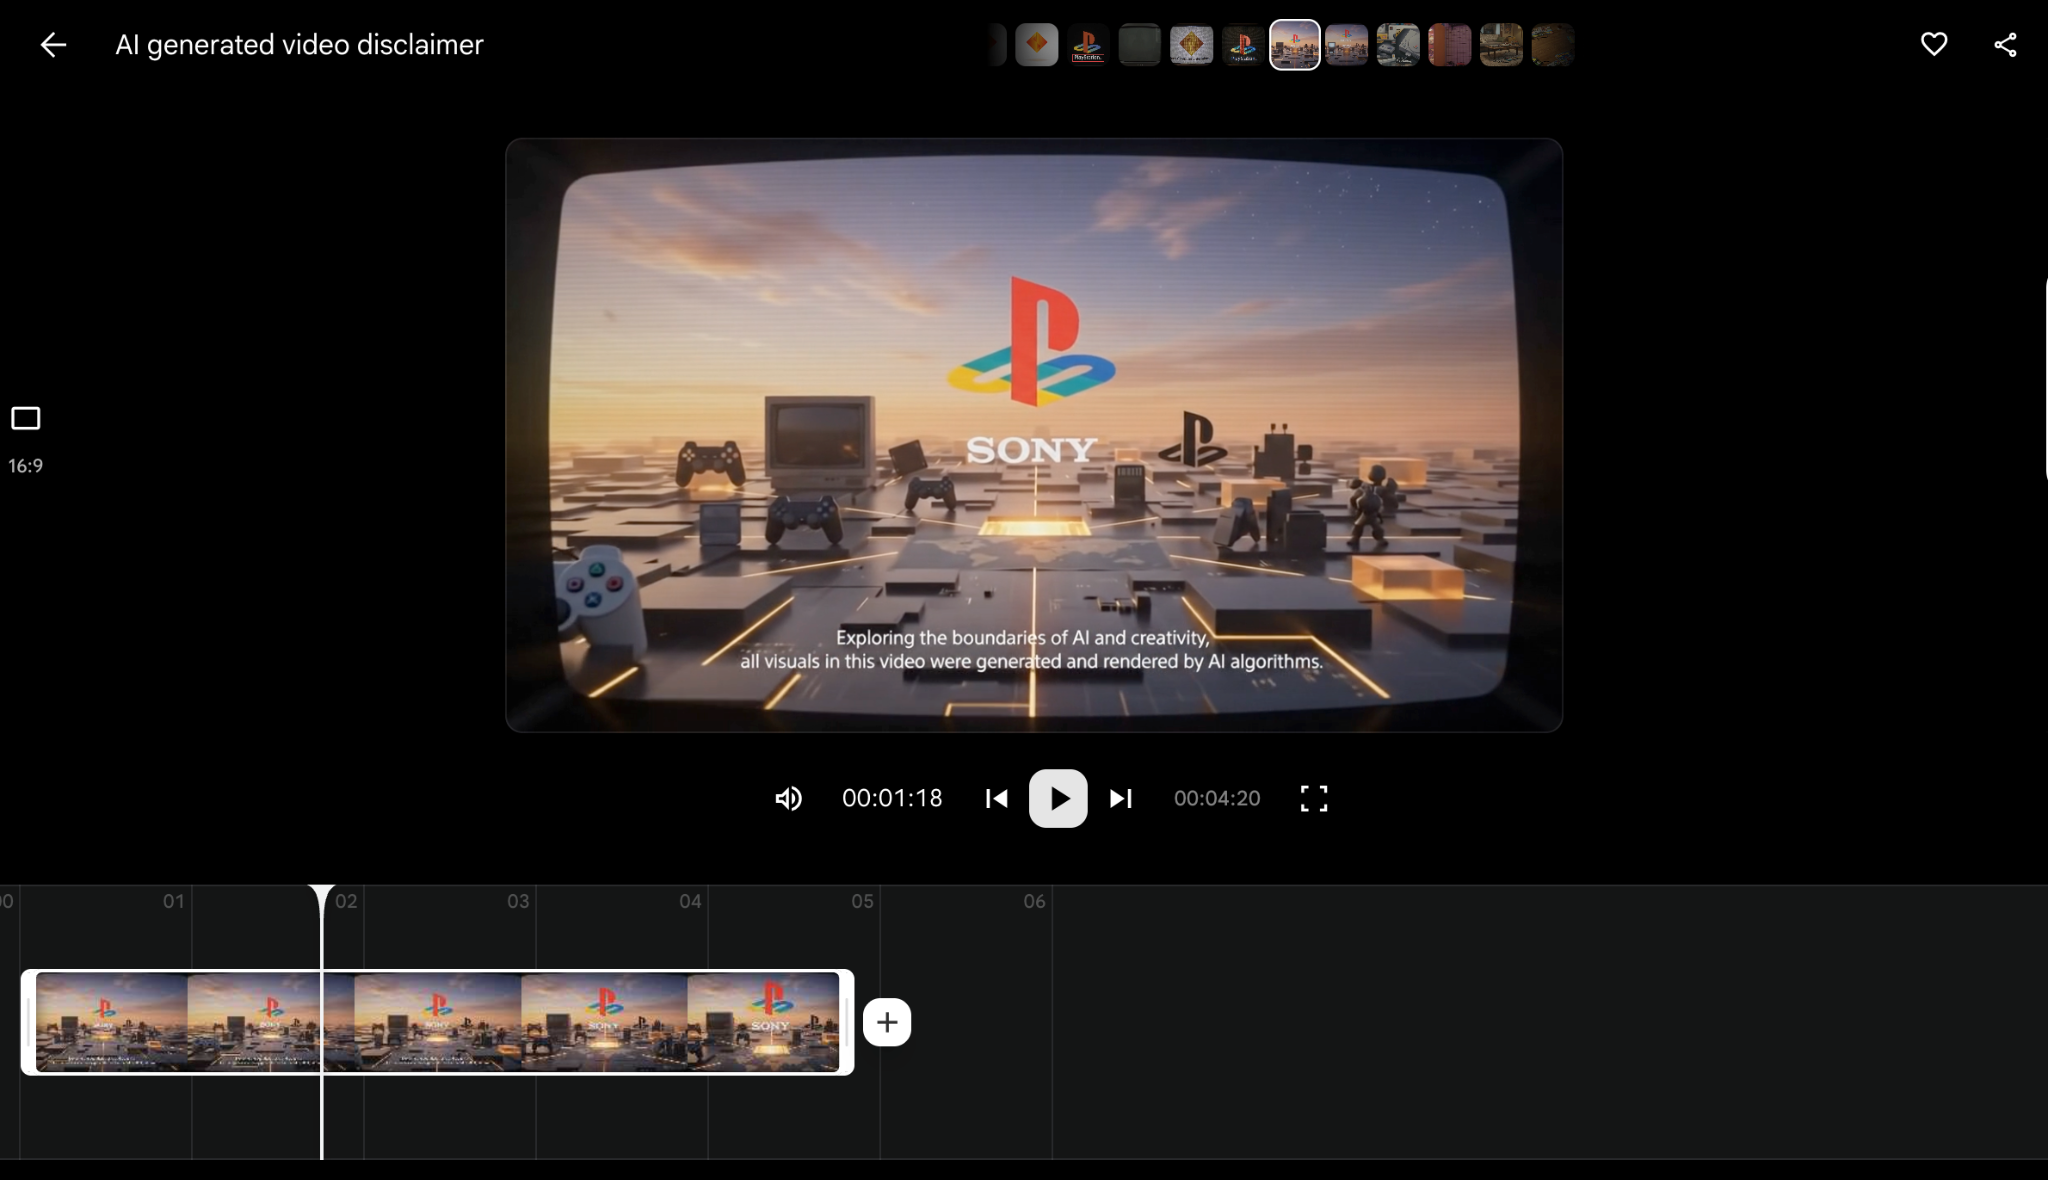
Task: Click the current time 00:01:18
Action: tap(892, 798)
